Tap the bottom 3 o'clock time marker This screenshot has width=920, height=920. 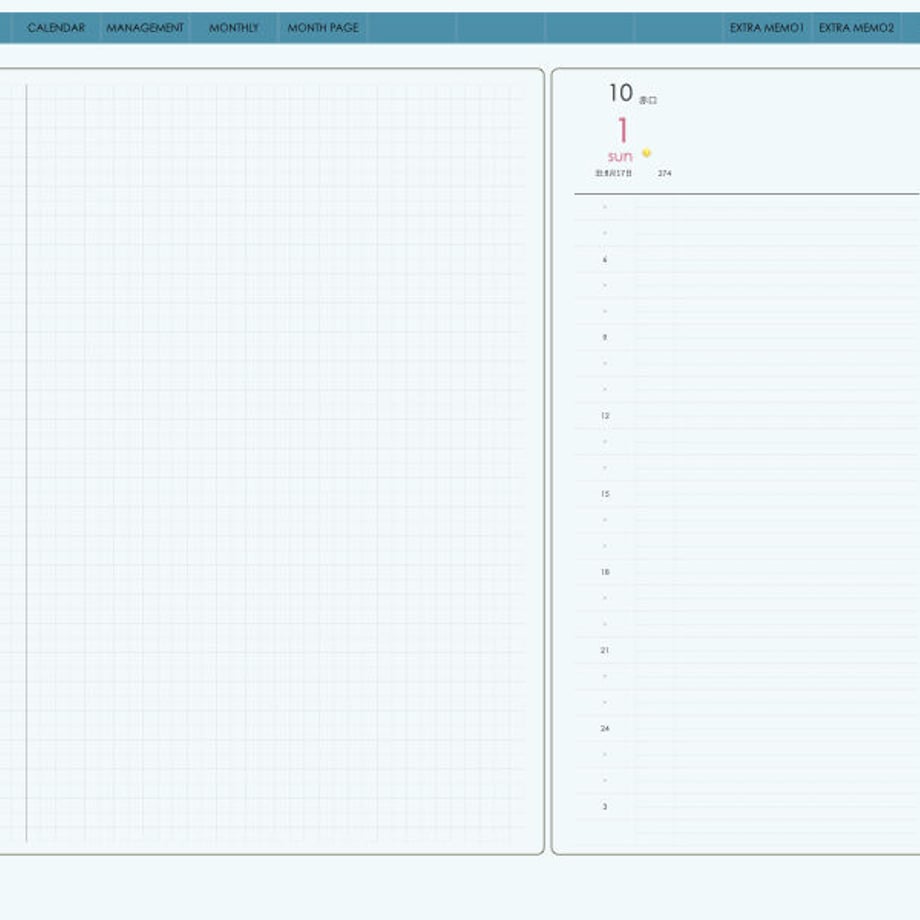605,807
